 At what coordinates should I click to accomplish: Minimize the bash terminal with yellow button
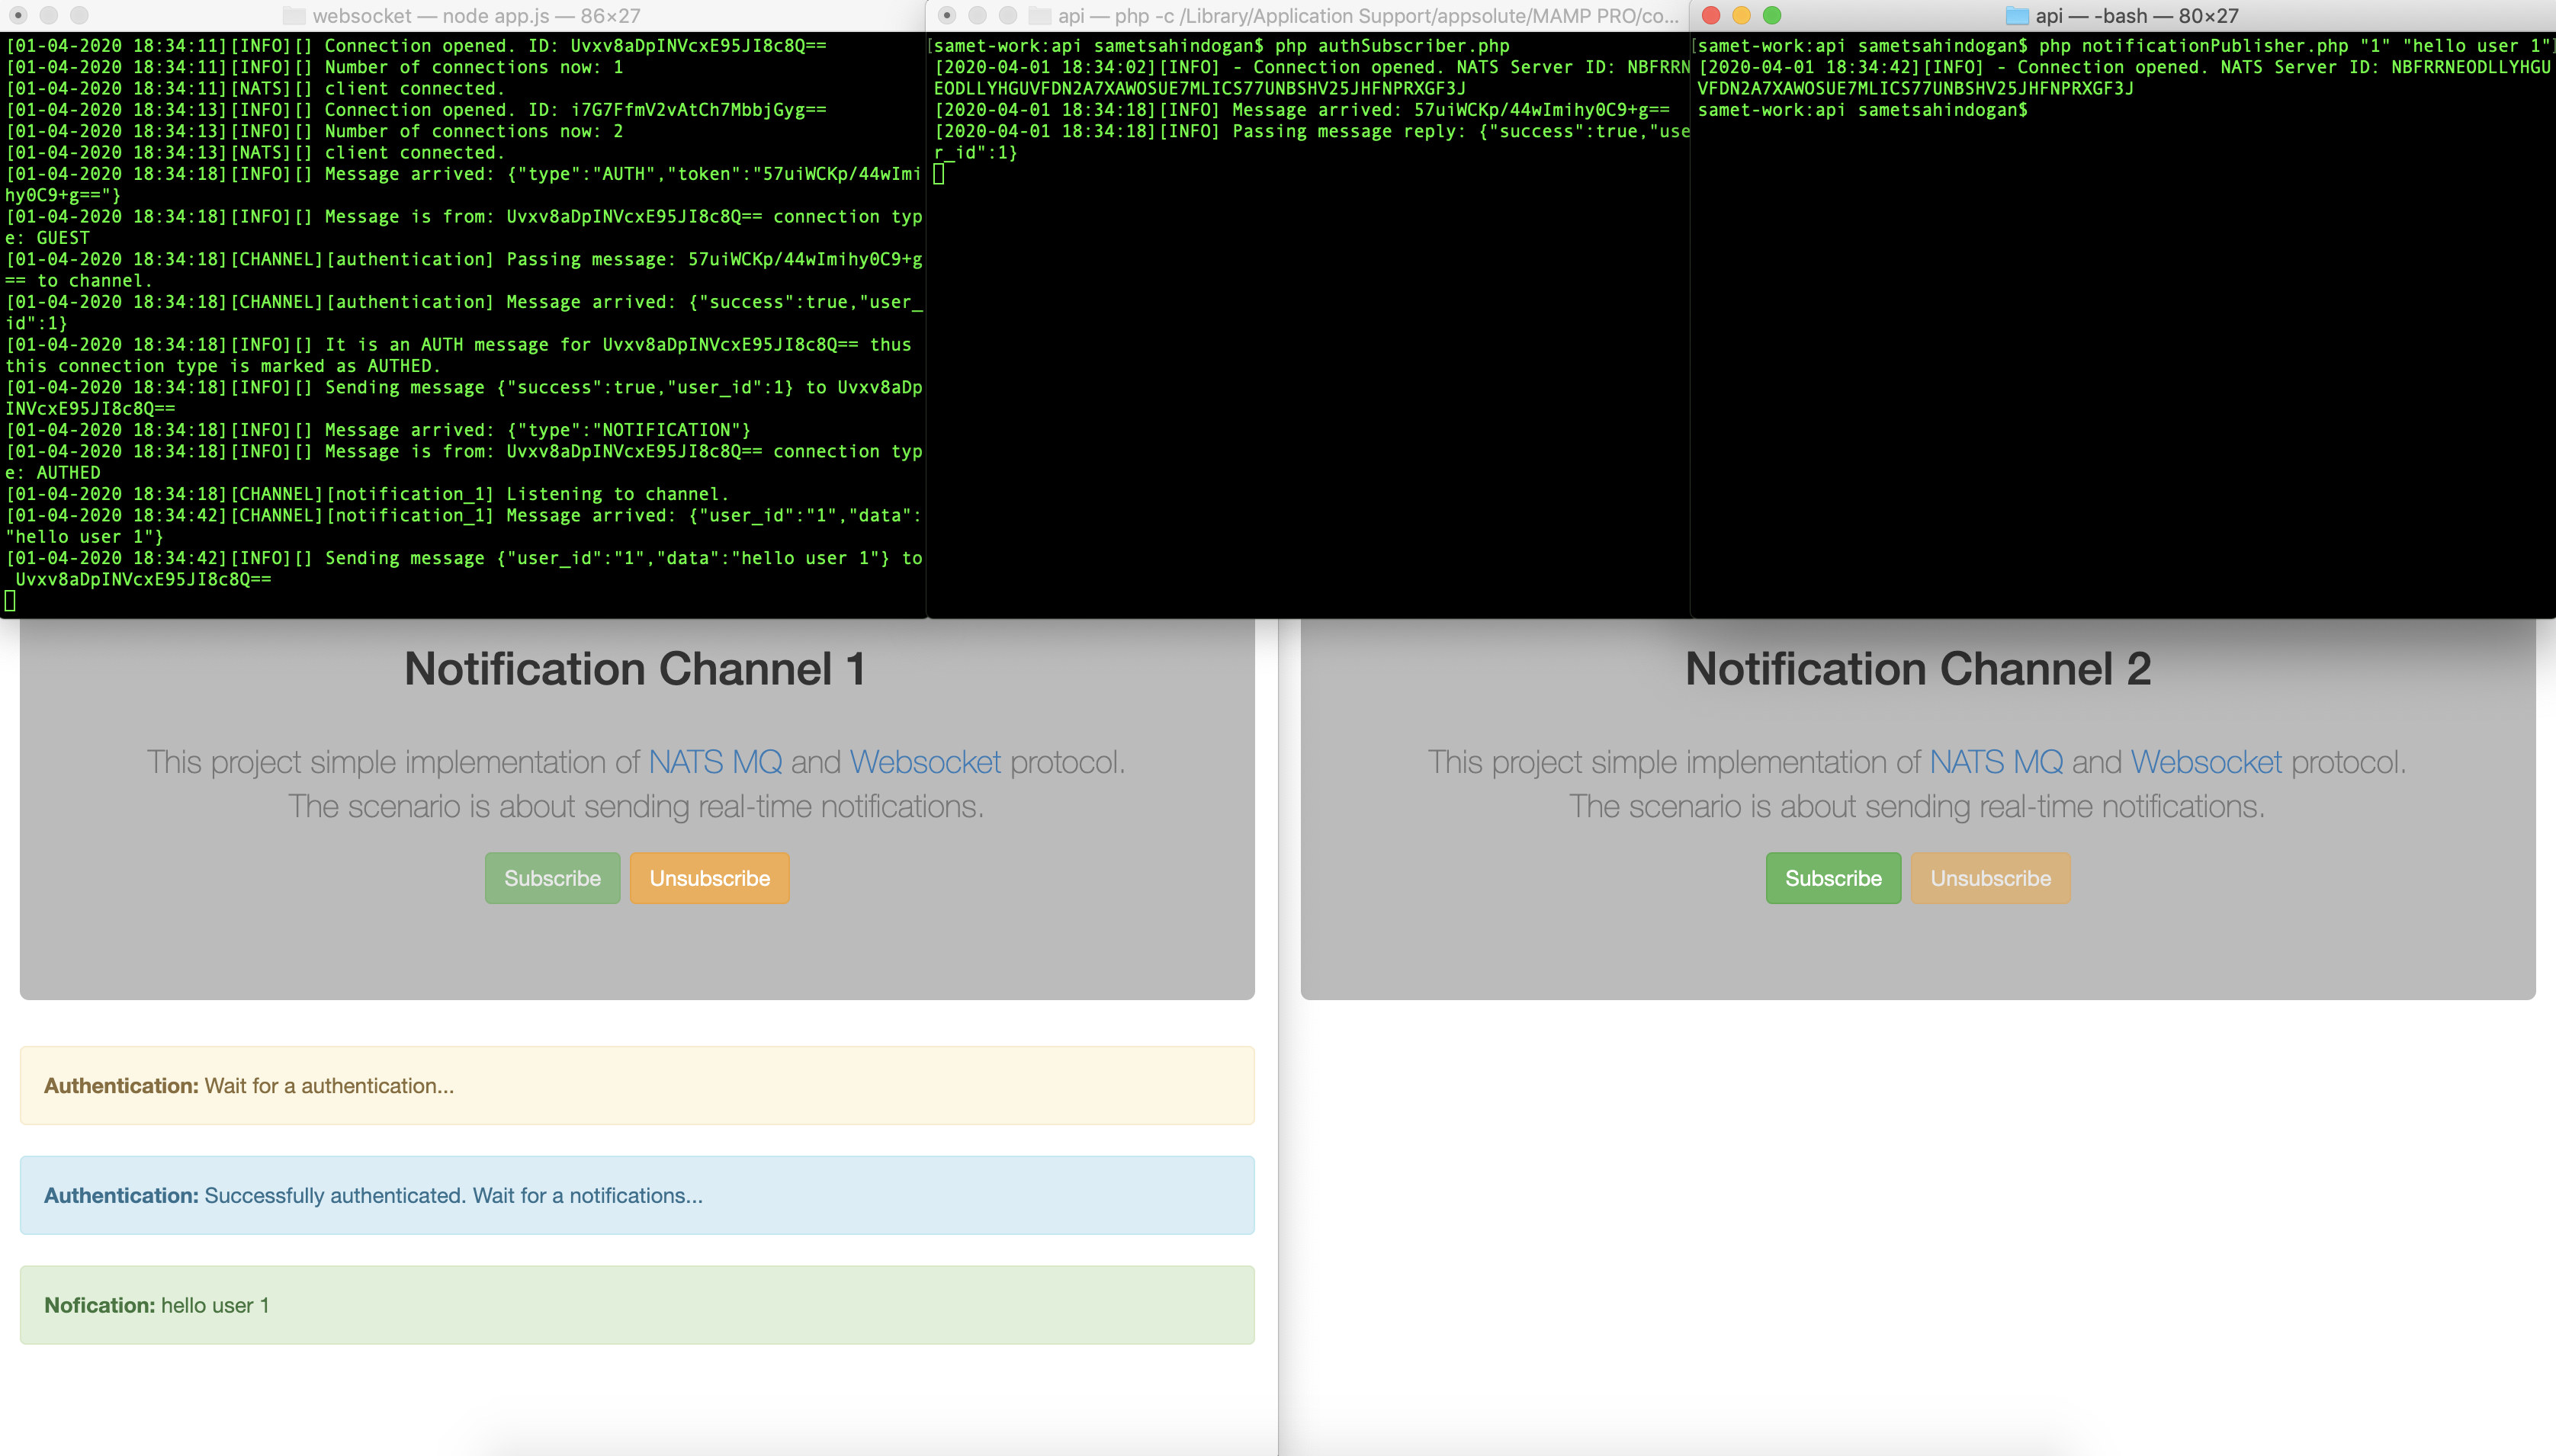pyautogui.click(x=1741, y=16)
